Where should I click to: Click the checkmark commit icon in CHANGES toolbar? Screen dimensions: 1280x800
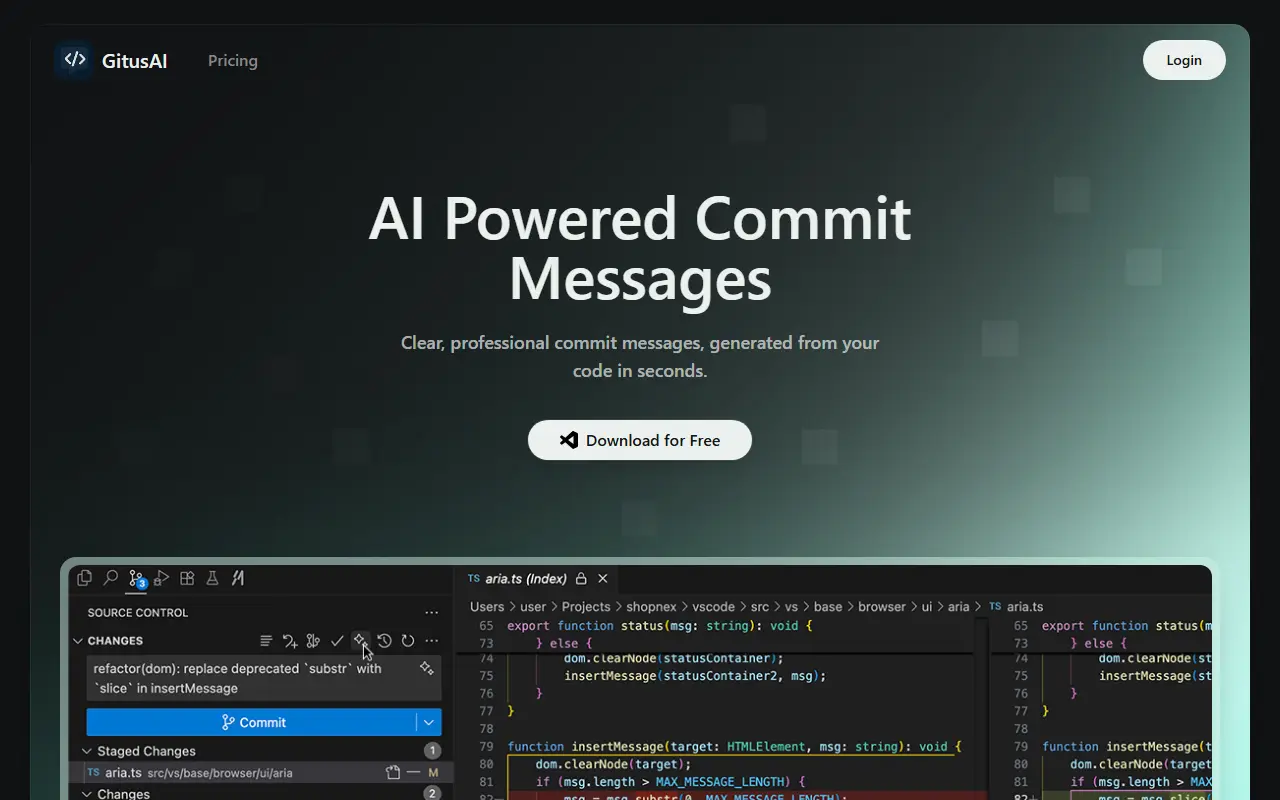tap(337, 641)
